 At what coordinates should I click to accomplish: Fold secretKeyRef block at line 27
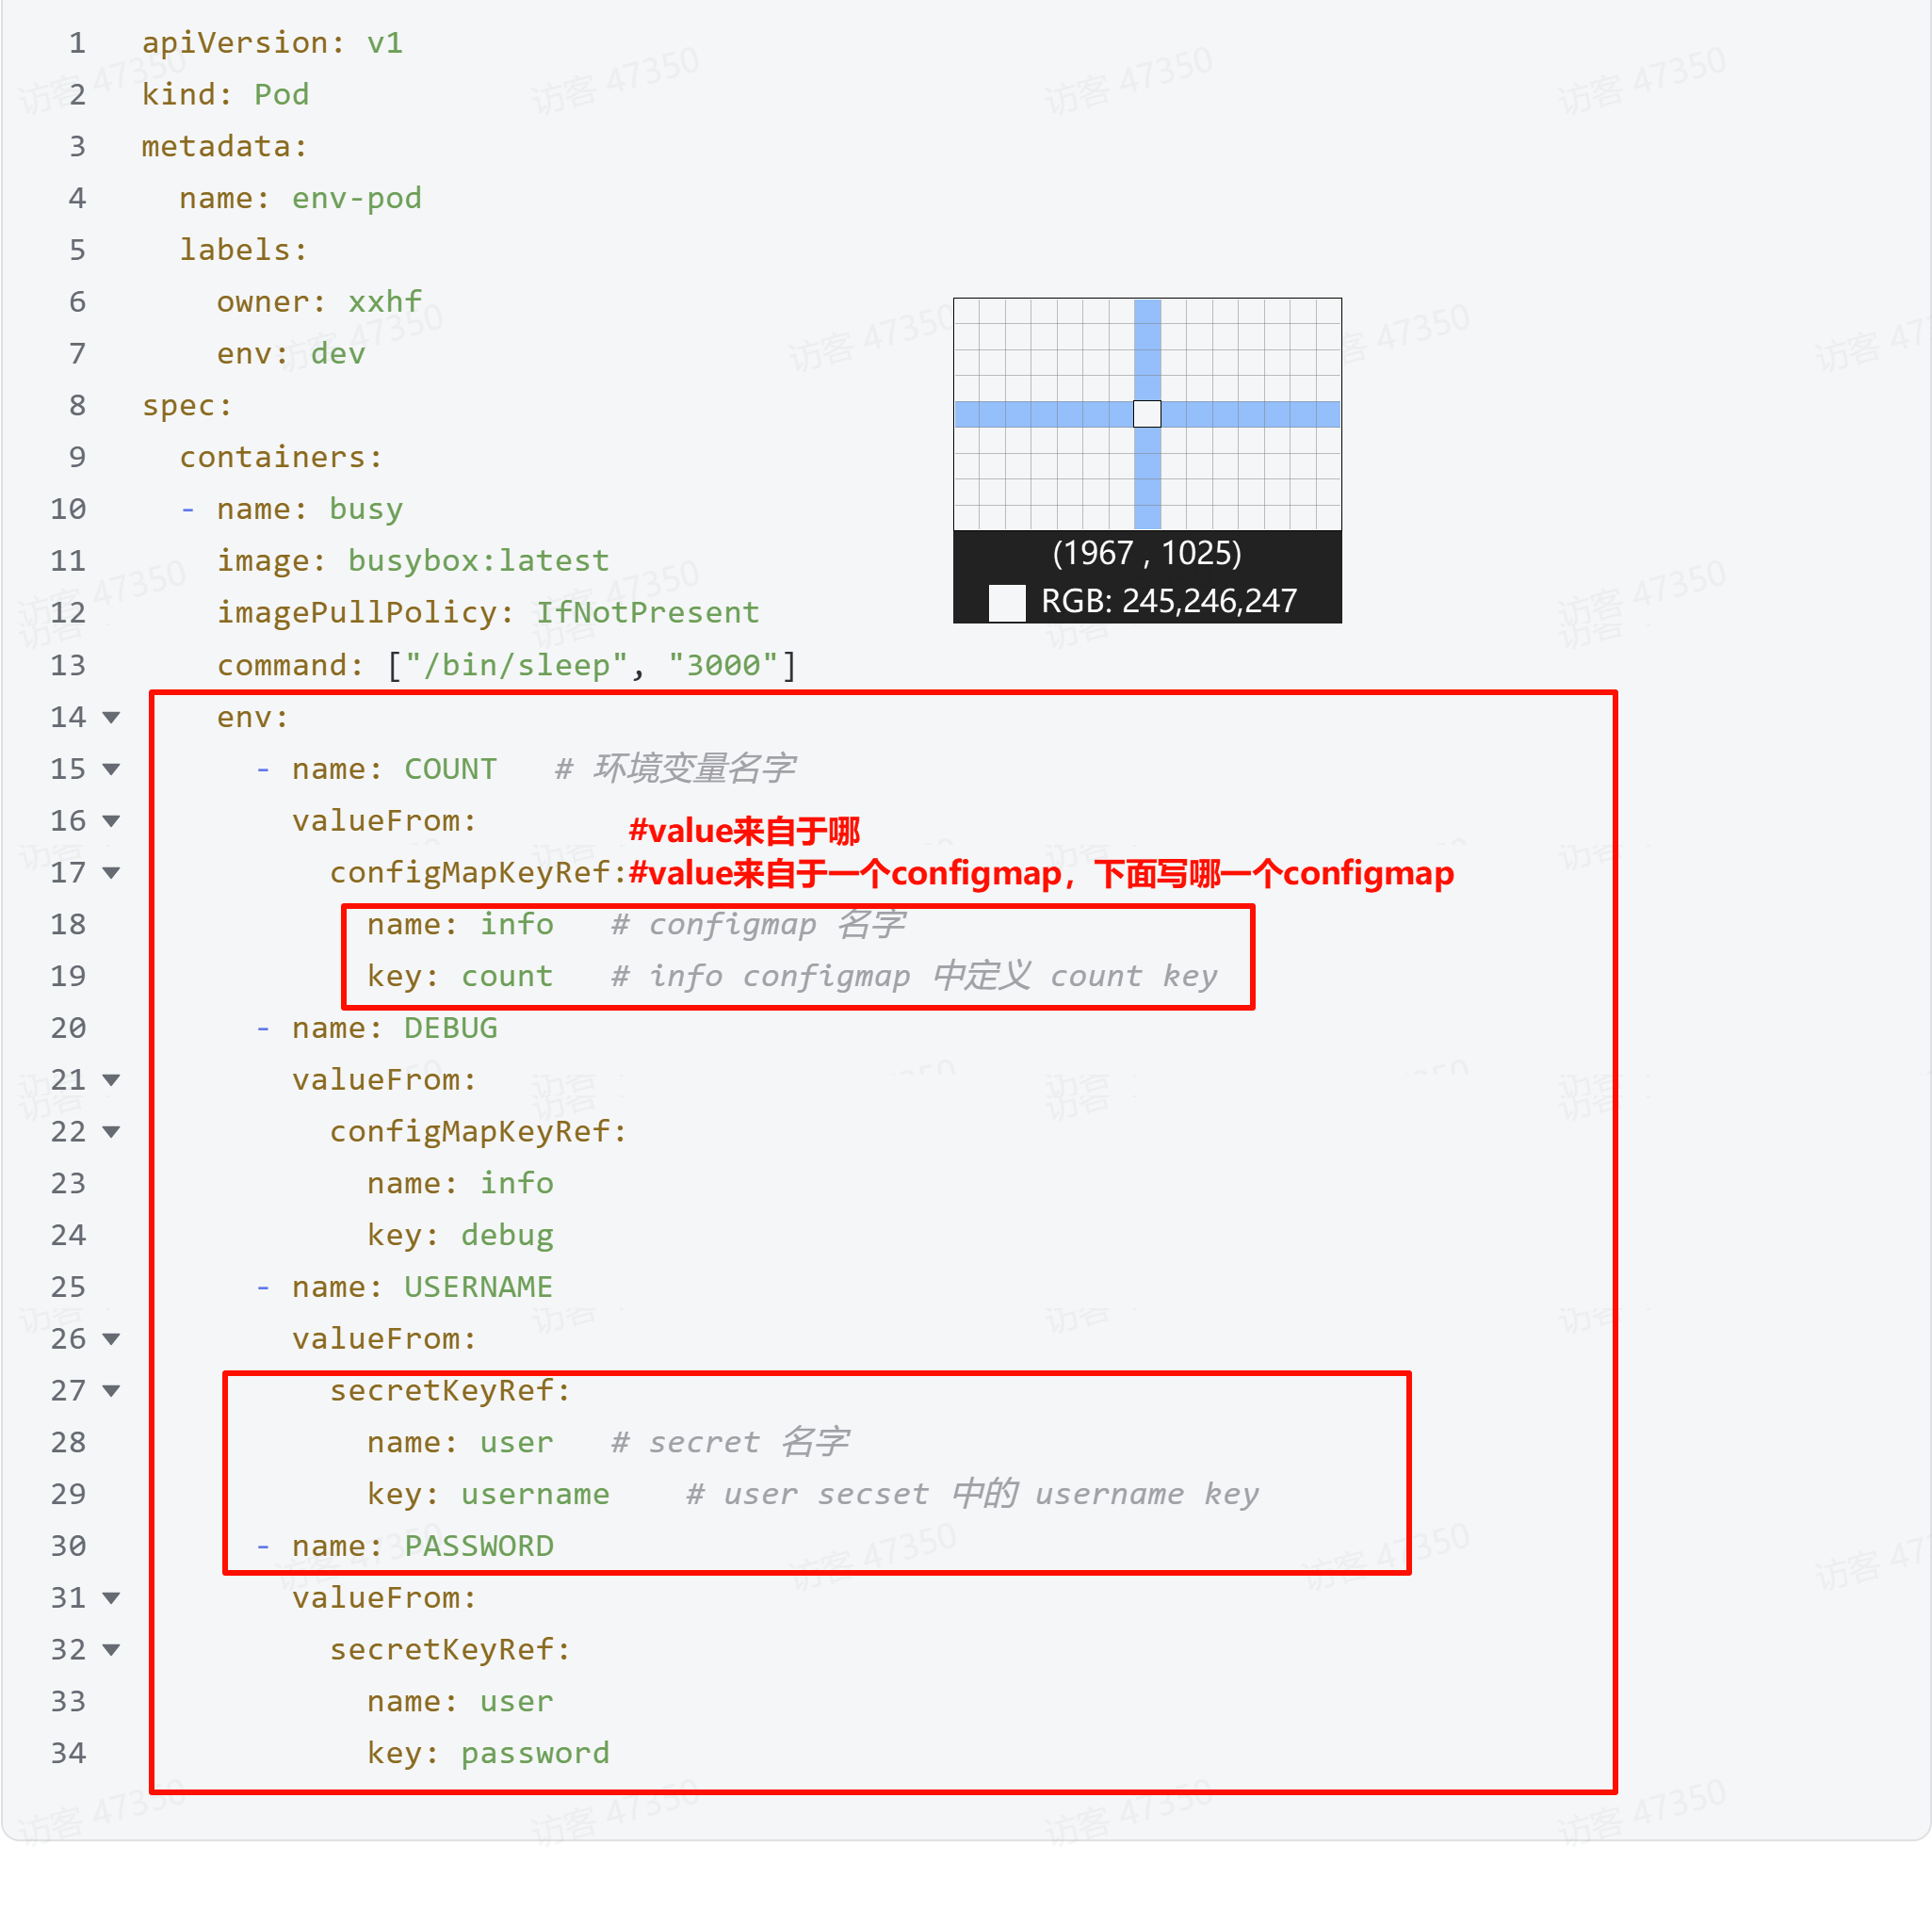point(112,1391)
